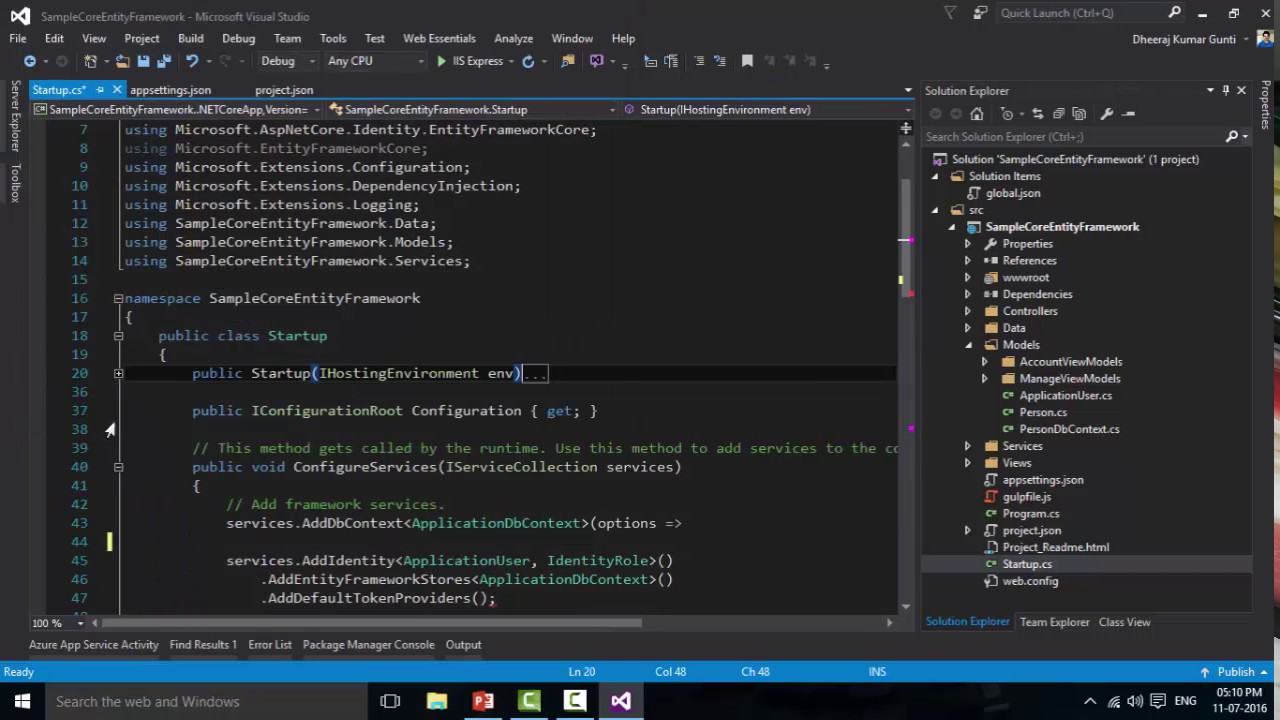Click the notifications flag icon in title bar

(x=950, y=13)
